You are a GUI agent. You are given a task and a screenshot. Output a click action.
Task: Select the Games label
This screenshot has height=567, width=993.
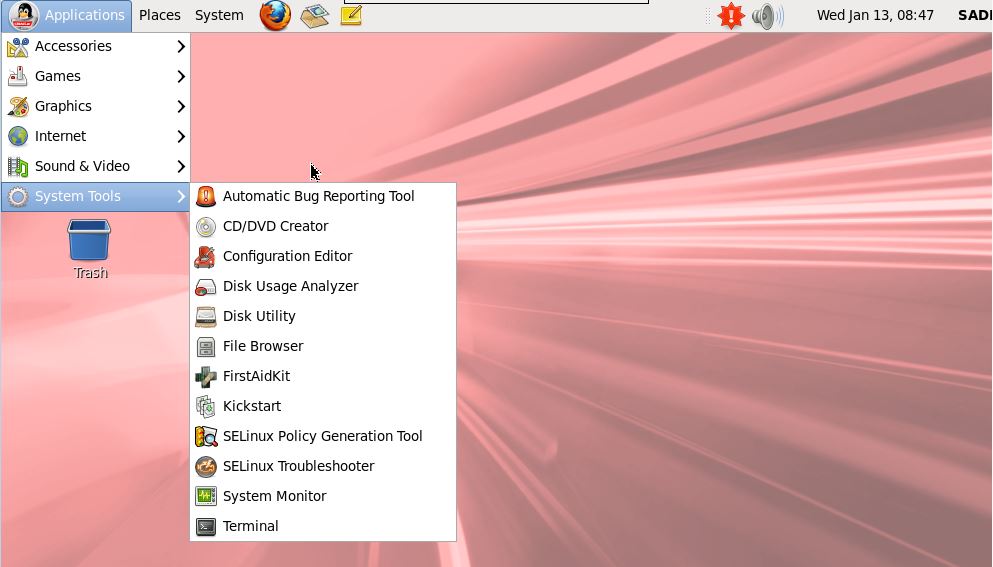[x=58, y=76]
